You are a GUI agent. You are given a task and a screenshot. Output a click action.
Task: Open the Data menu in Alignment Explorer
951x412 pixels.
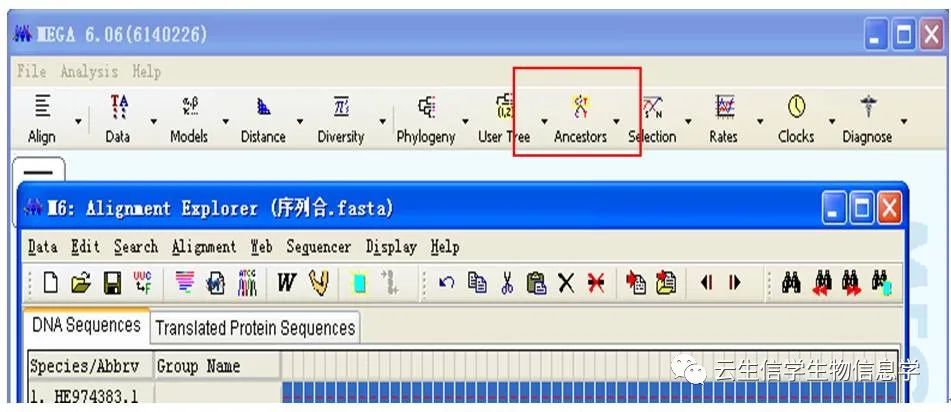[x=43, y=247]
